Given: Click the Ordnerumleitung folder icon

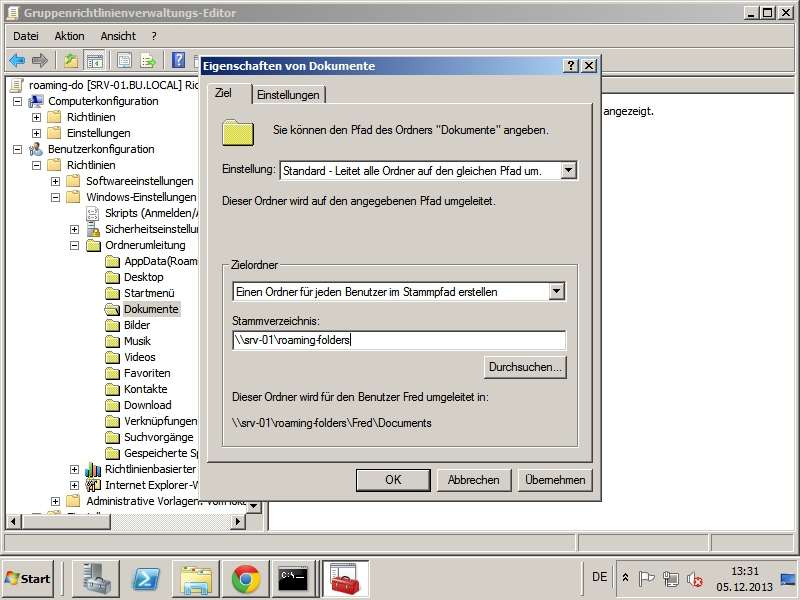Looking at the screenshot, I should [x=93, y=245].
